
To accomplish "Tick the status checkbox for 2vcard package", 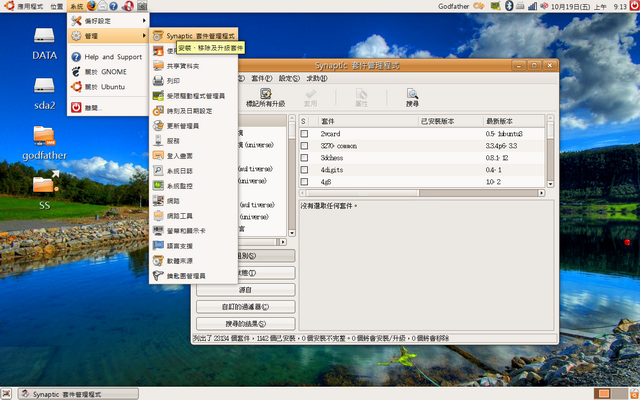I will pyautogui.click(x=304, y=134).
